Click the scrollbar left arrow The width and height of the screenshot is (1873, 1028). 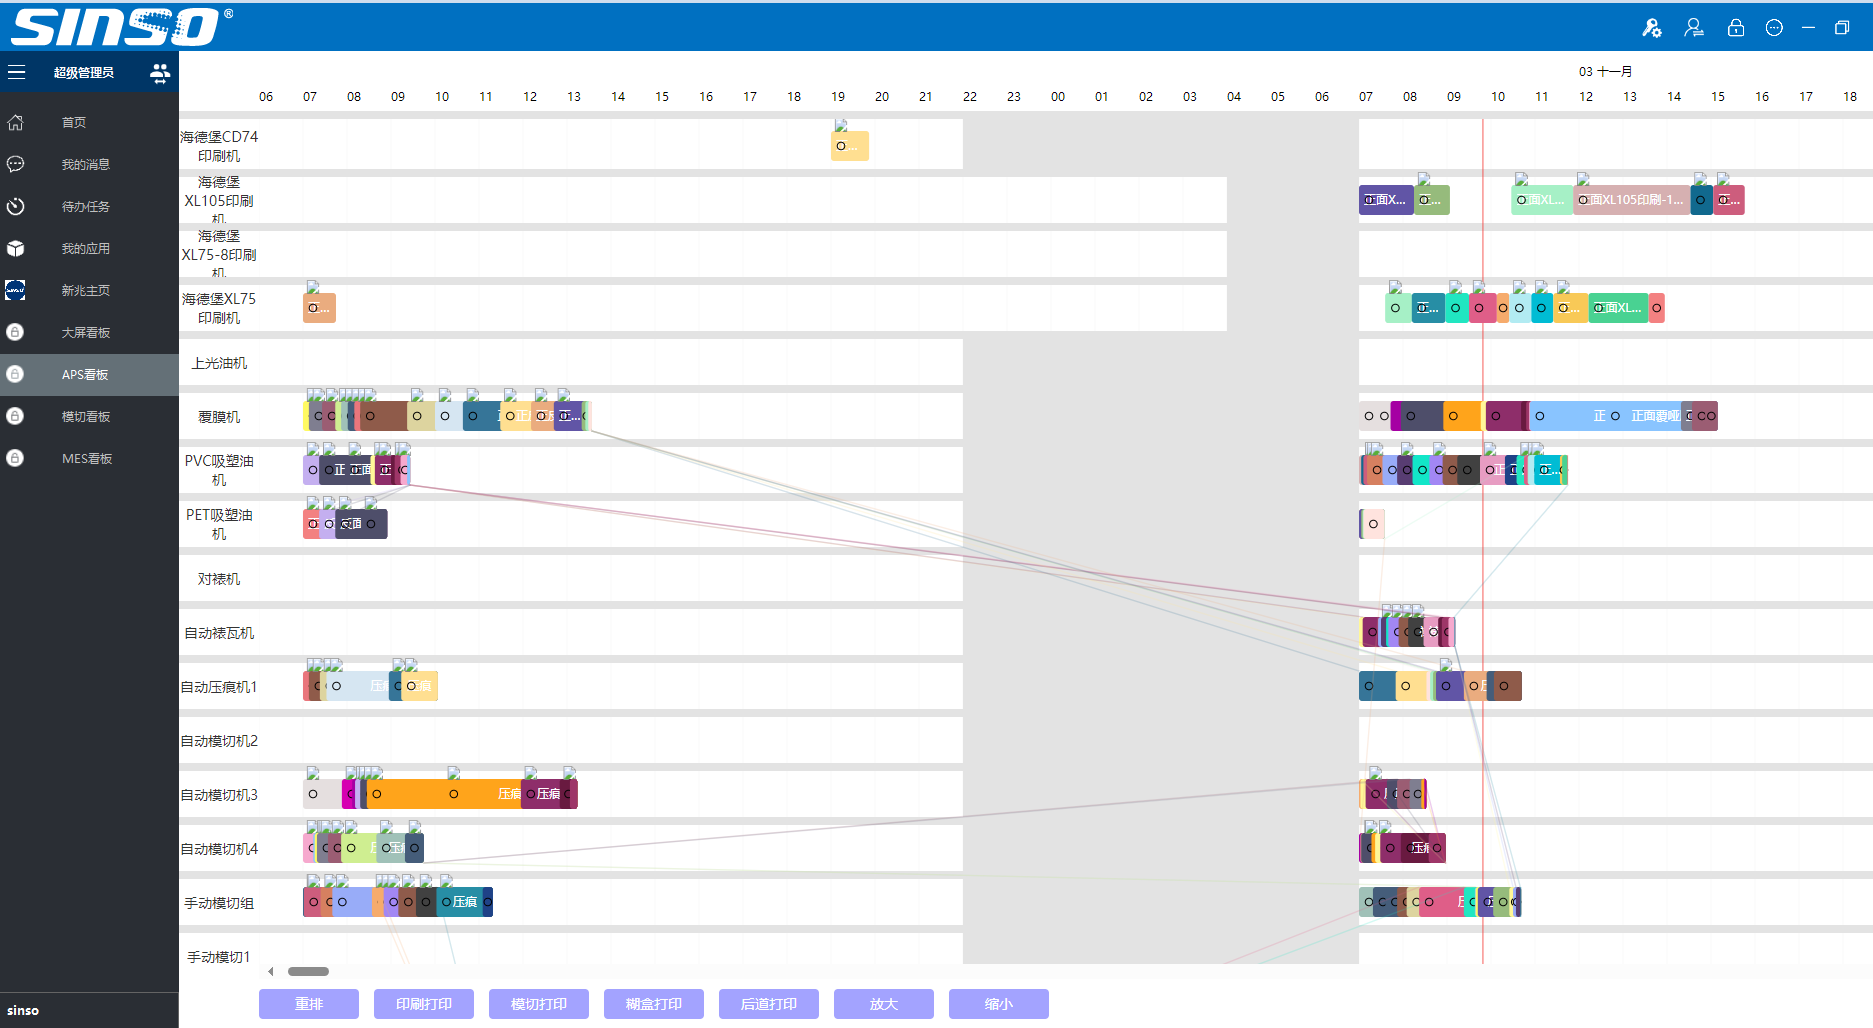[x=270, y=971]
